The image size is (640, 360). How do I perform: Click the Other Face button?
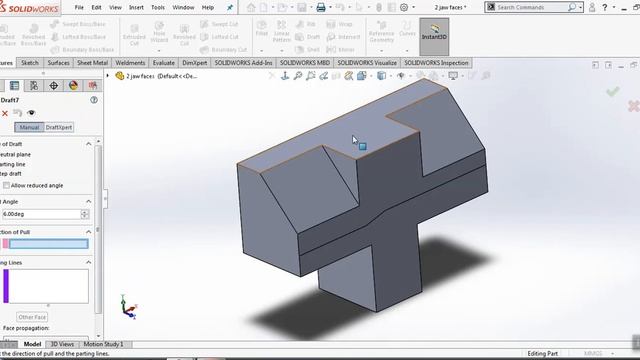click(x=32, y=317)
